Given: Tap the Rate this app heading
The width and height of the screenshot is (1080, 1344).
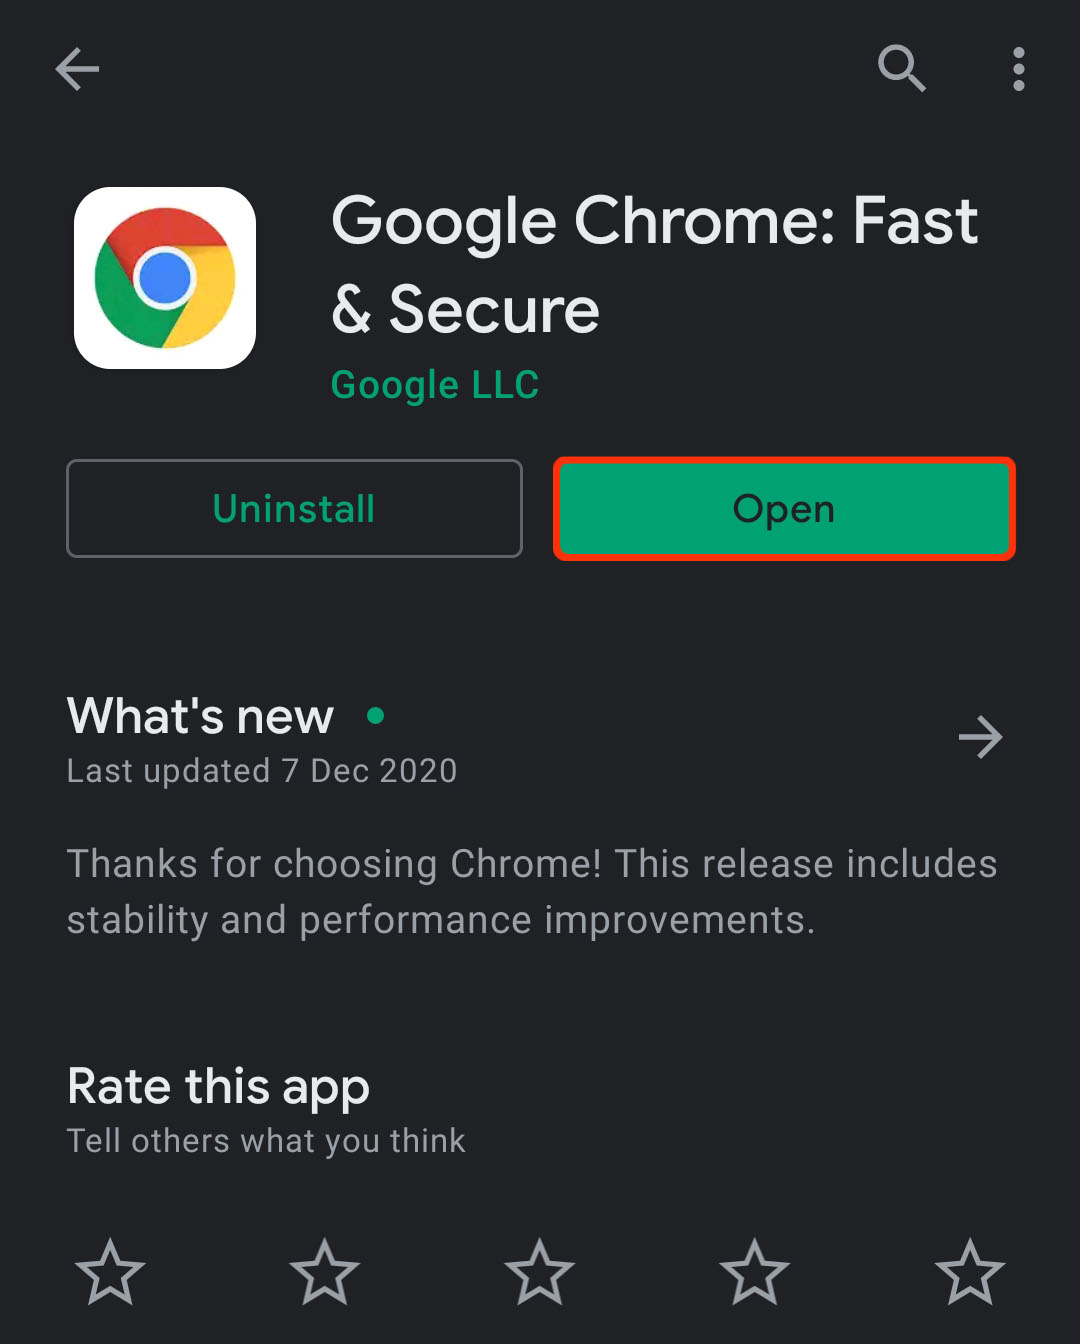Looking at the screenshot, I should click(x=218, y=1087).
